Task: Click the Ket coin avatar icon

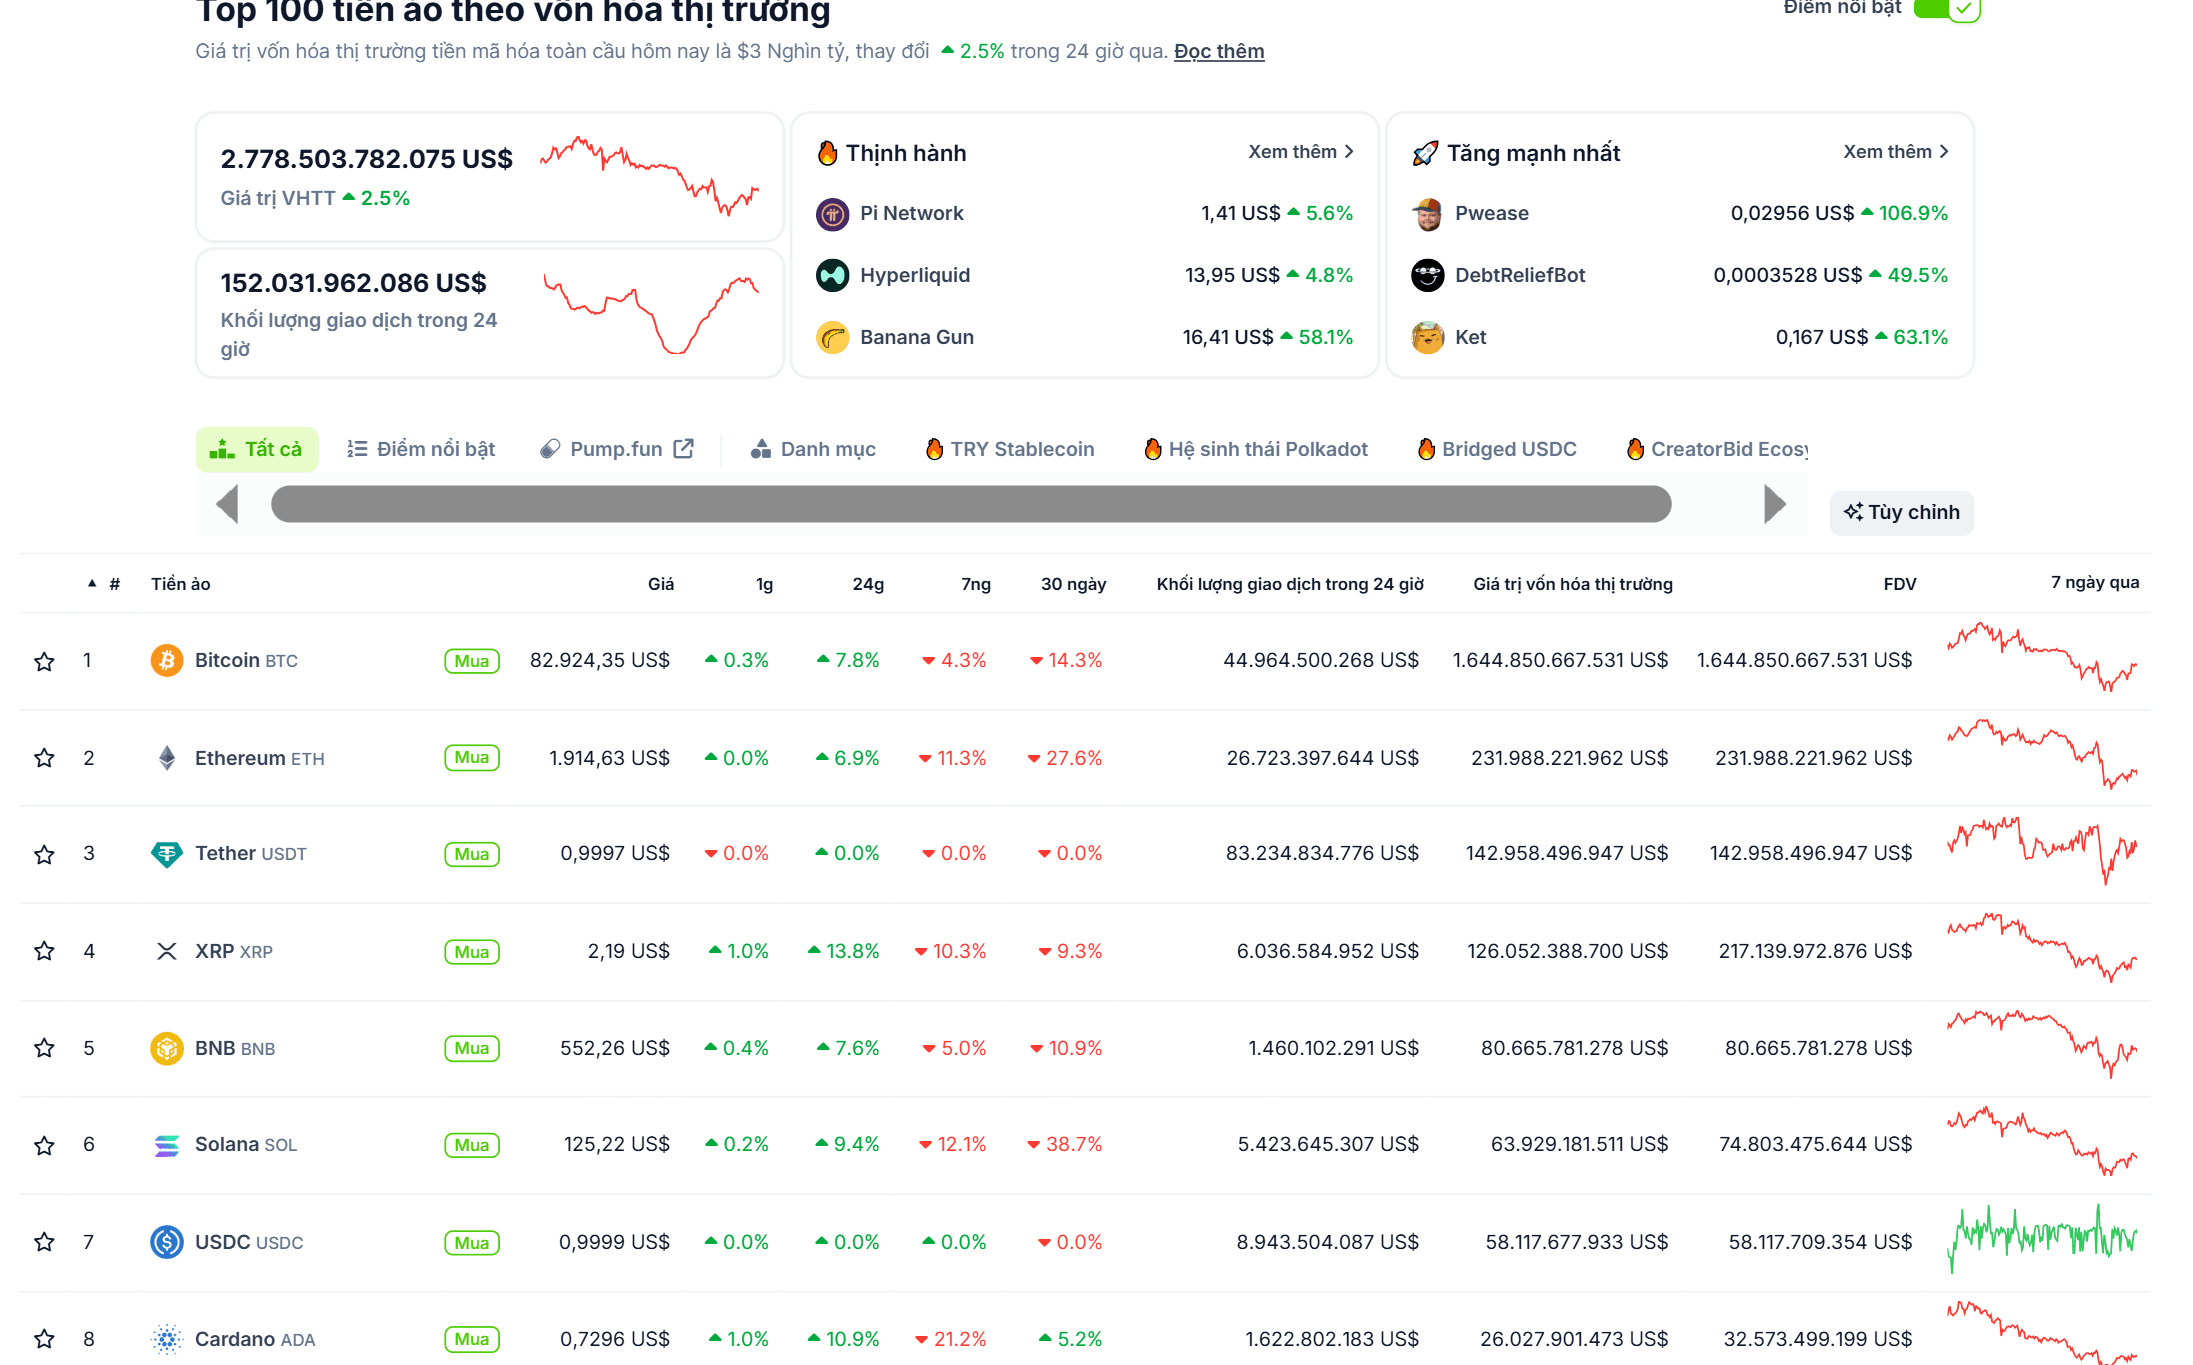Action: point(1427,338)
